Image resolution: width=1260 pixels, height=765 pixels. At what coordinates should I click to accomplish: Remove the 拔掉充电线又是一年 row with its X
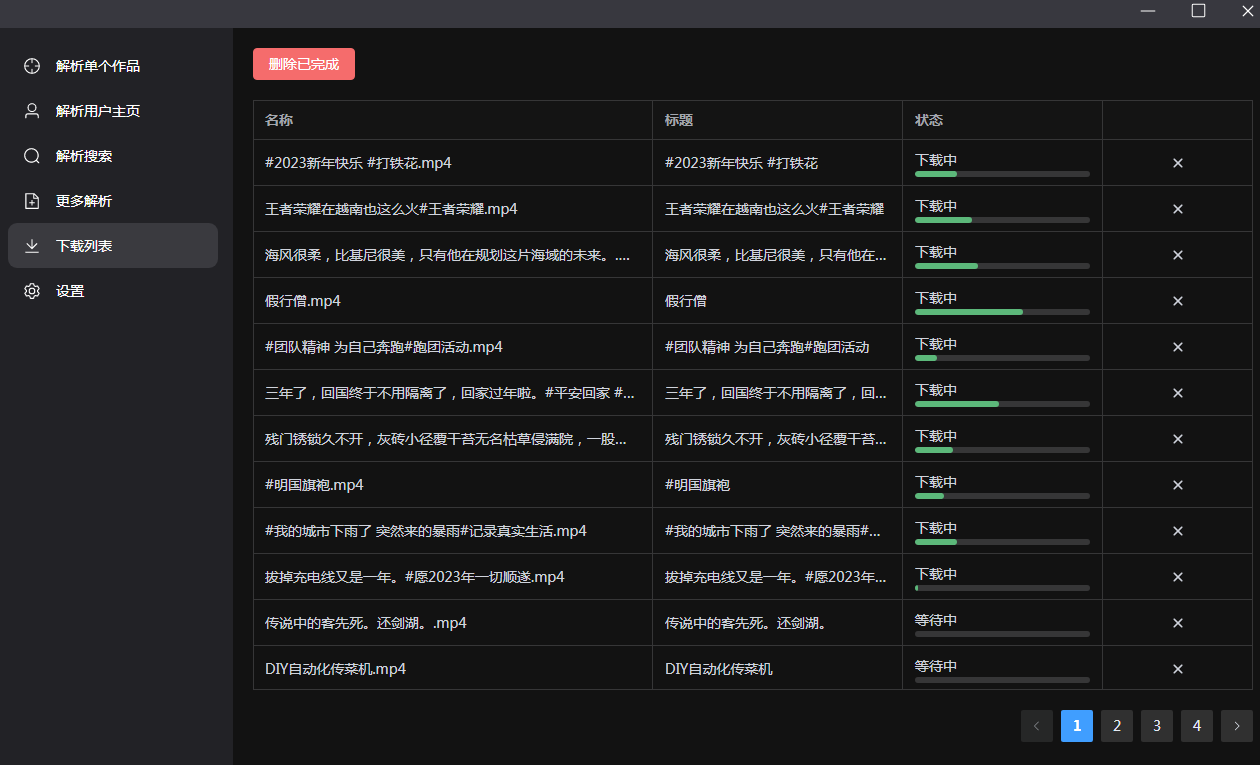(x=1178, y=577)
